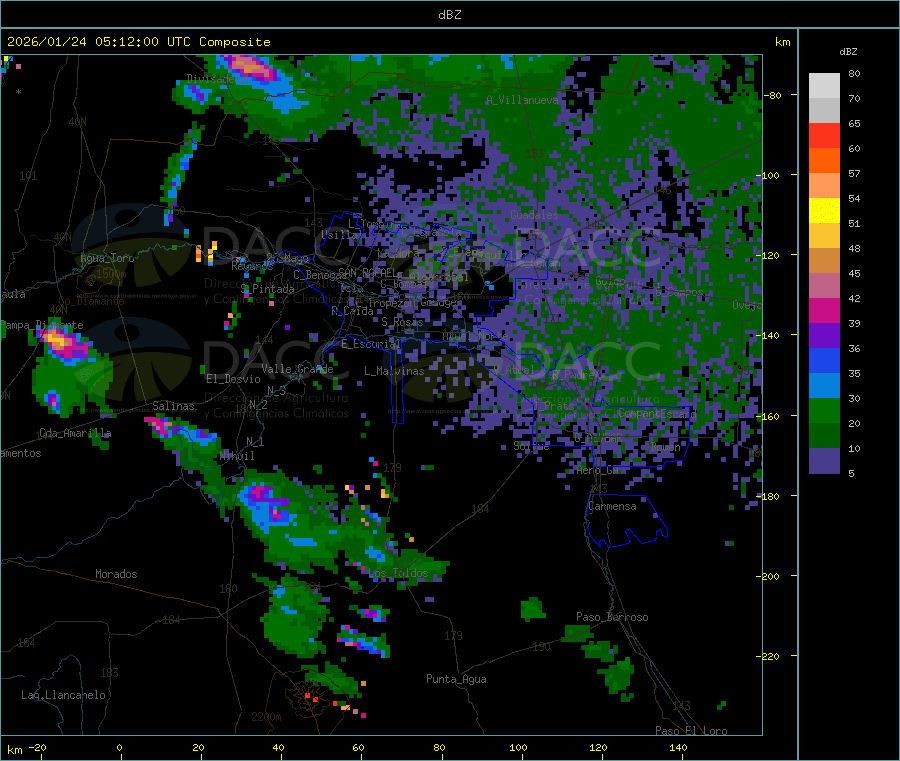Click the 'Cda_Amarilla' map label
This screenshot has height=761, width=900.
pyautogui.click(x=75, y=433)
